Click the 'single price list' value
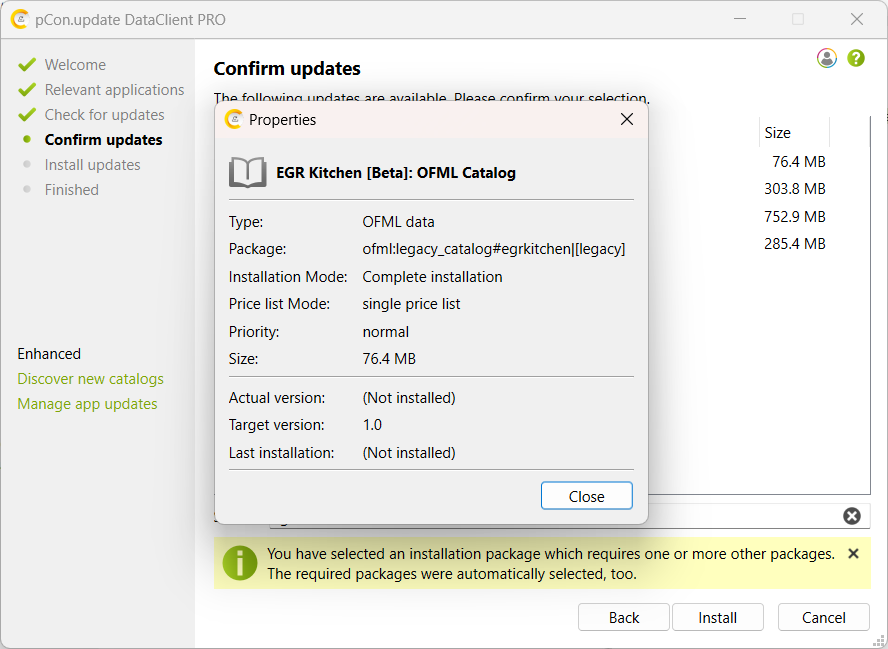The image size is (888, 649). pyautogui.click(x=411, y=304)
